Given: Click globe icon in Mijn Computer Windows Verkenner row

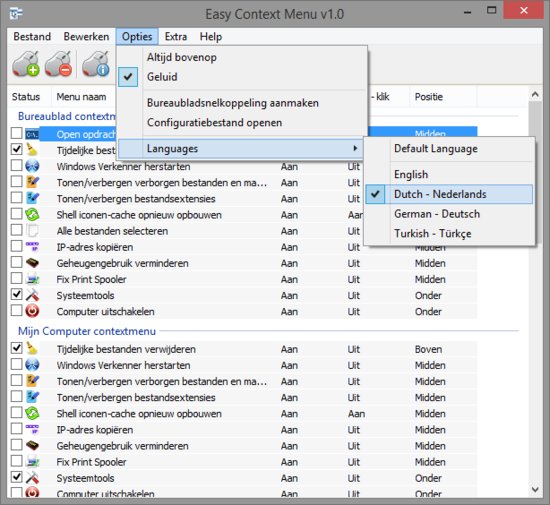Looking at the screenshot, I should 32,365.
